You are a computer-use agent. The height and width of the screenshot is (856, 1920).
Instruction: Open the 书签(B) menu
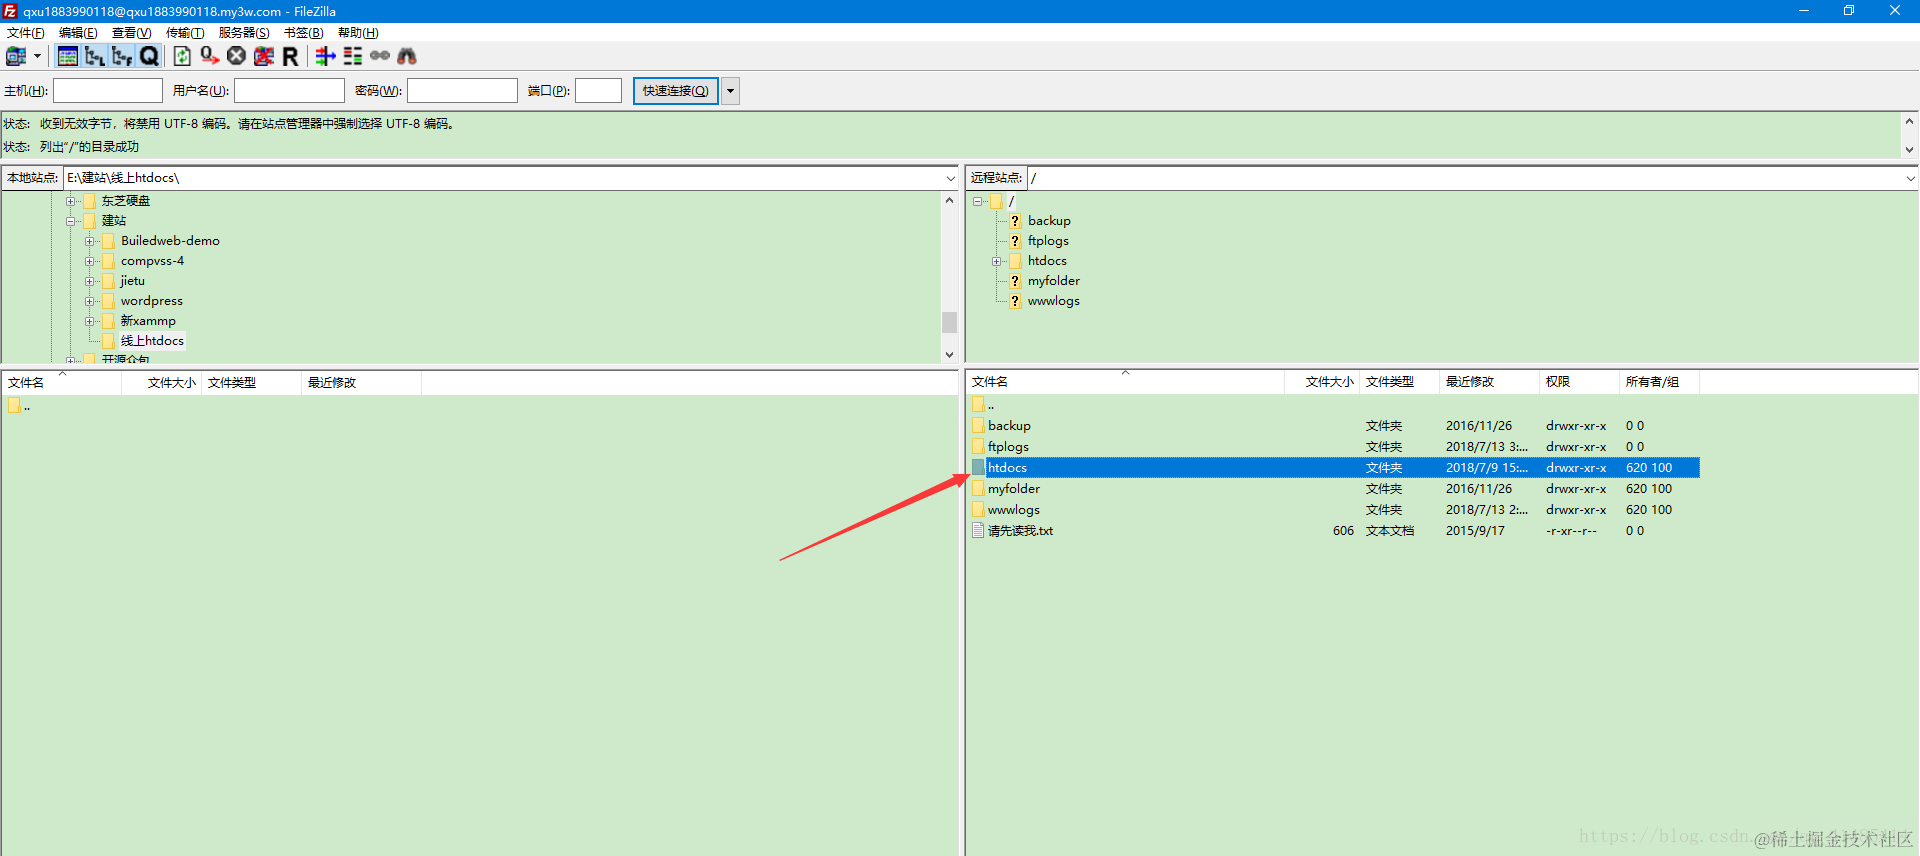(303, 33)
